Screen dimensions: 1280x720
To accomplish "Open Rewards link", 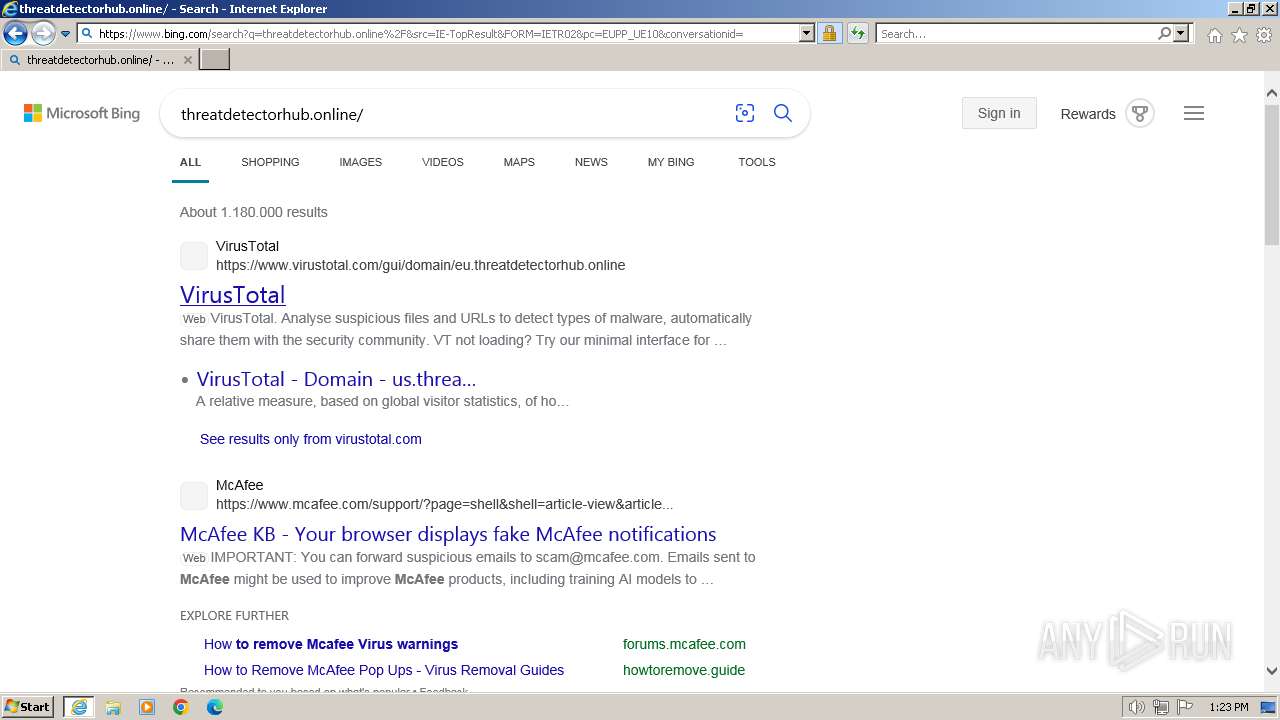I will (1088, 114).
